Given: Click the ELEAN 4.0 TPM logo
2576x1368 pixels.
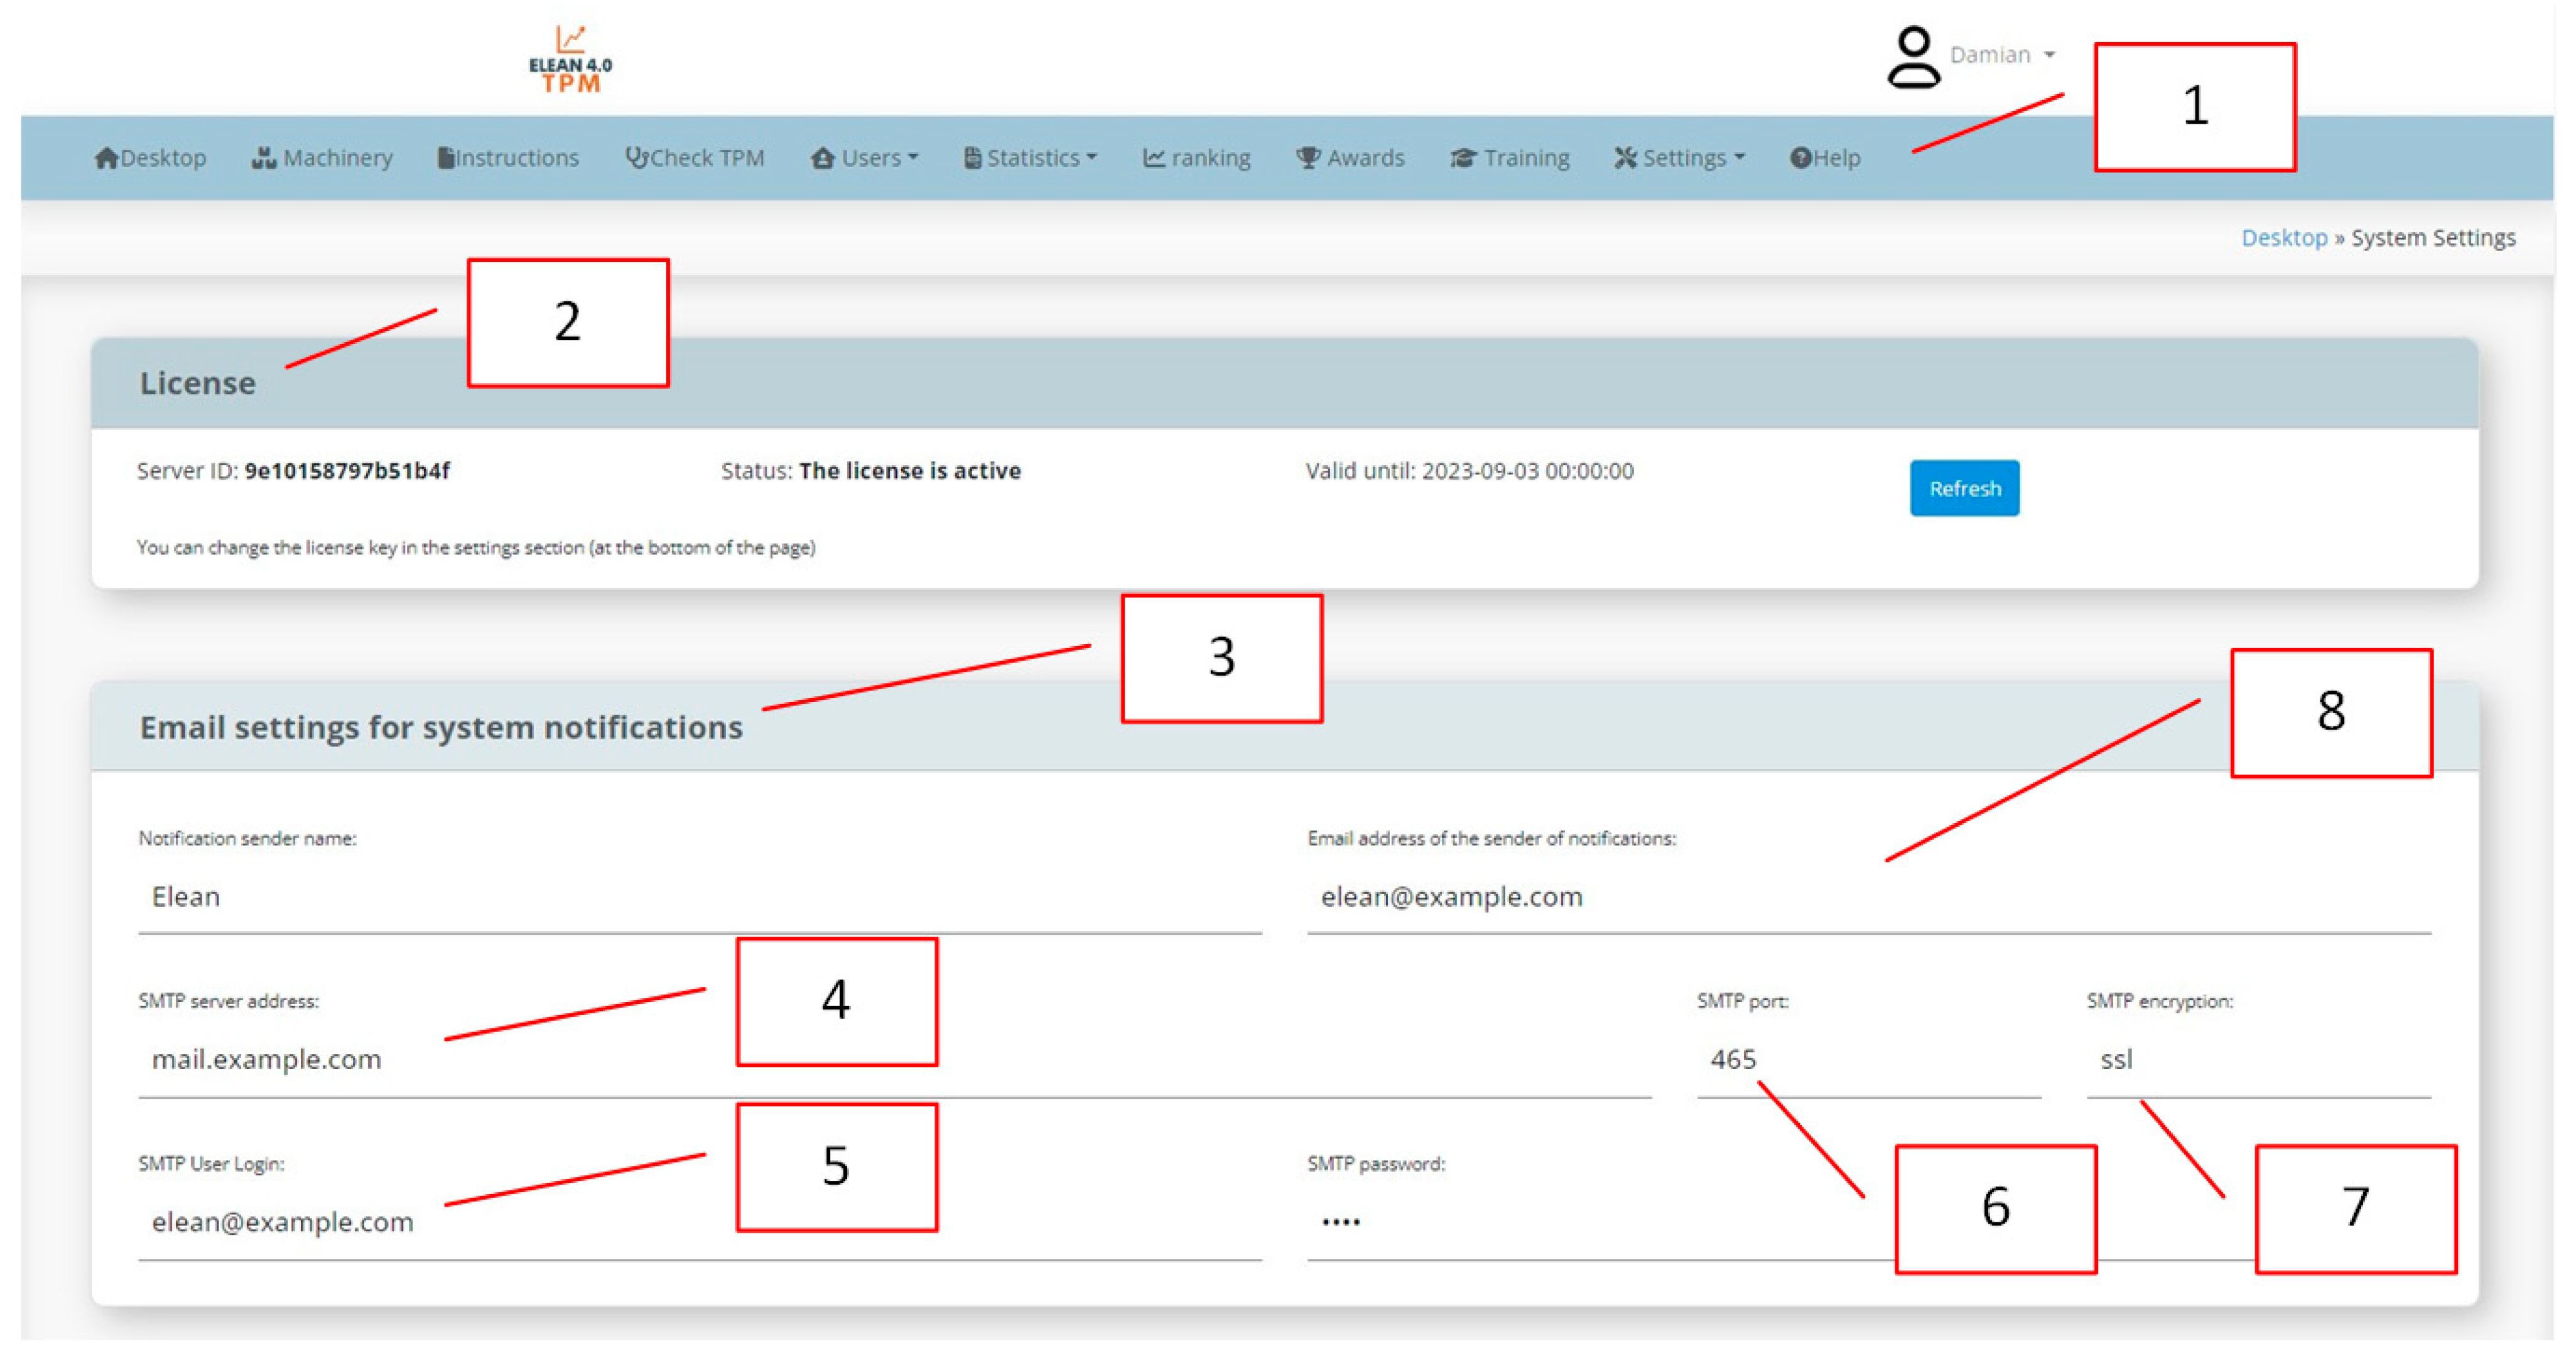Looking at the screenshot, I should 570,60.
